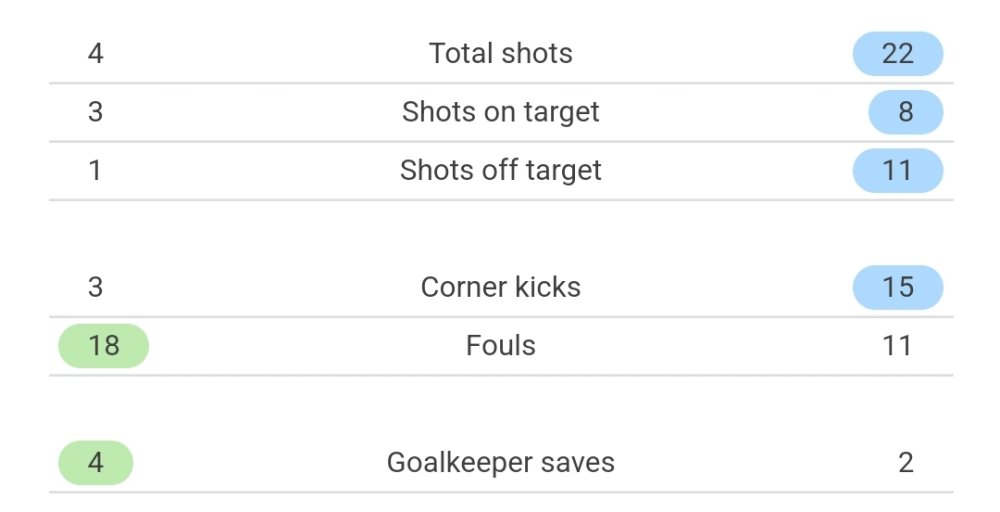Click the Goalkeeper saves label
Image resolution: width=1000 pixels, height=512 pixels.
point(501,463)
